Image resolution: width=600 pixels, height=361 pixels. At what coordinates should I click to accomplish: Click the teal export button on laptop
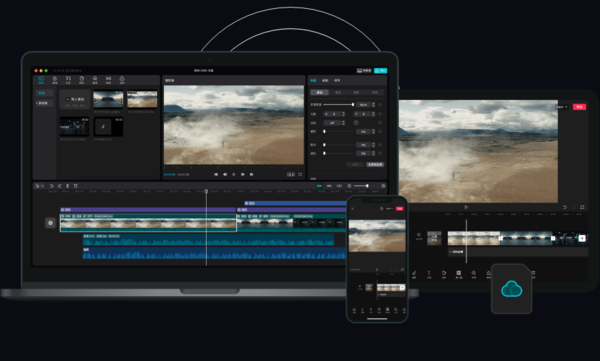pos(380,70)
